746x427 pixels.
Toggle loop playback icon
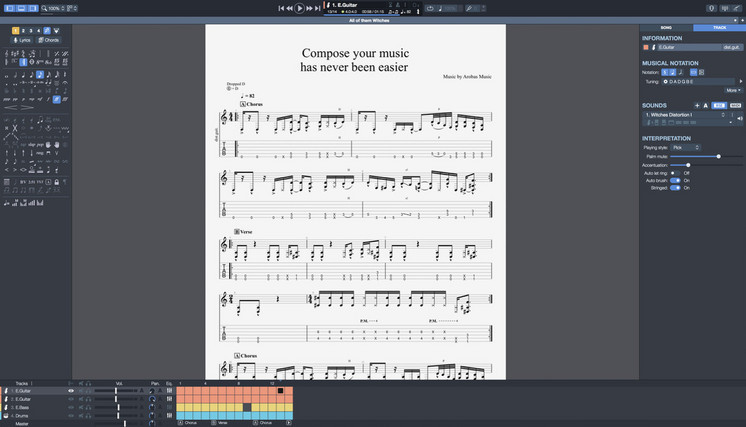[430, 8]
